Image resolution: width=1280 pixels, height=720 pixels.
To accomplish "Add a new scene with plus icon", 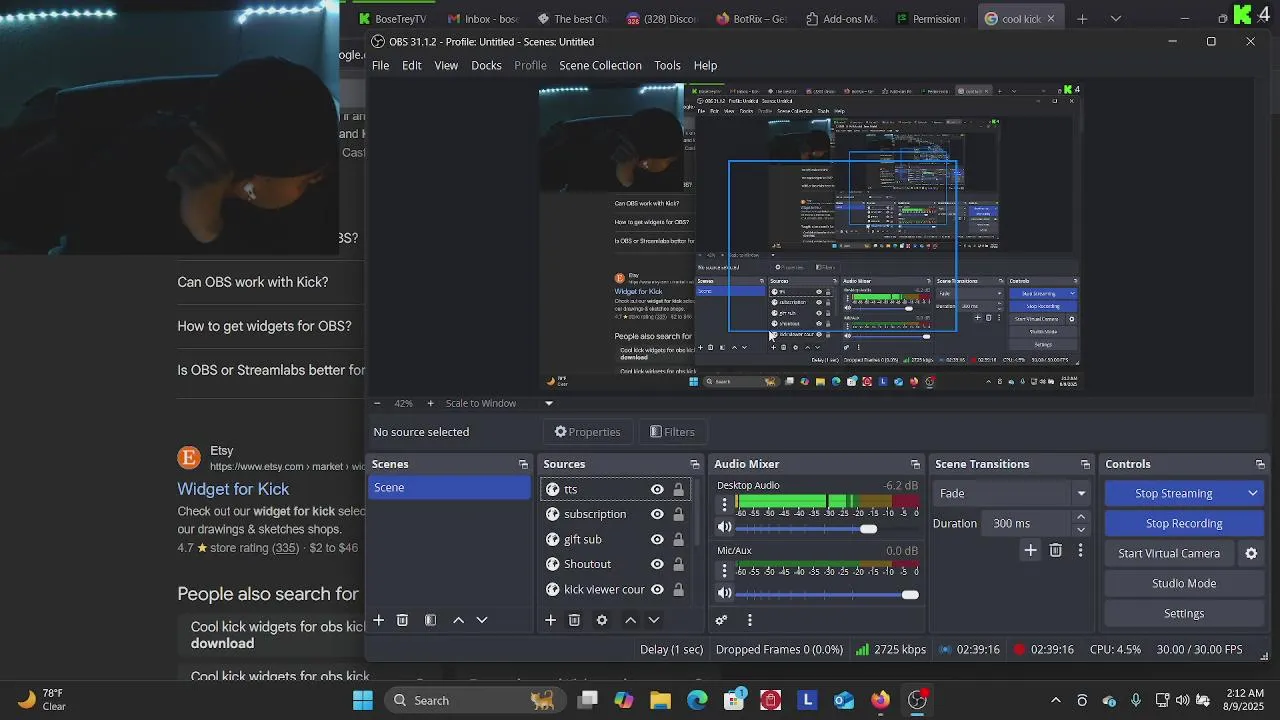I will [x=379, y=620].
